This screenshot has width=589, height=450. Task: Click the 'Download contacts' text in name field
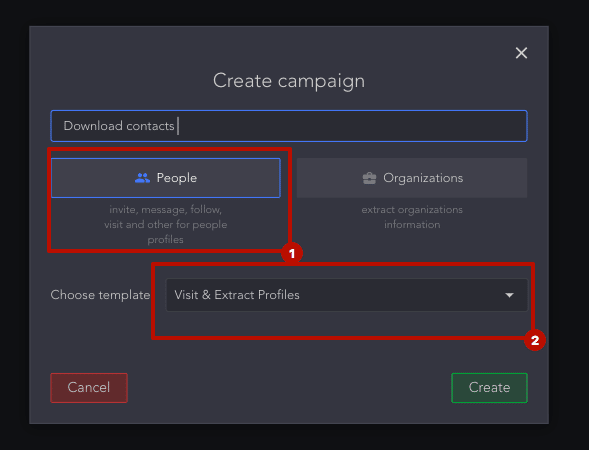point(119,126)
